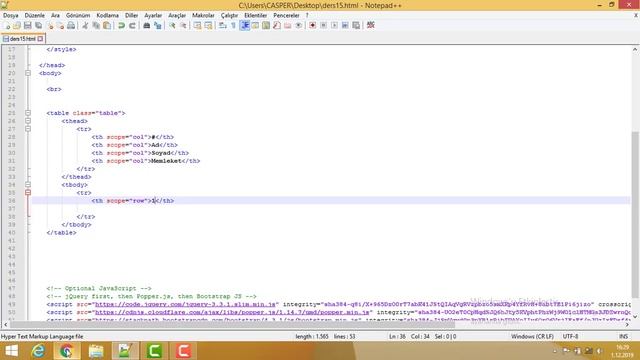
Task: Collapse the tr fold marker on line 27
Action: pos(28,129)
